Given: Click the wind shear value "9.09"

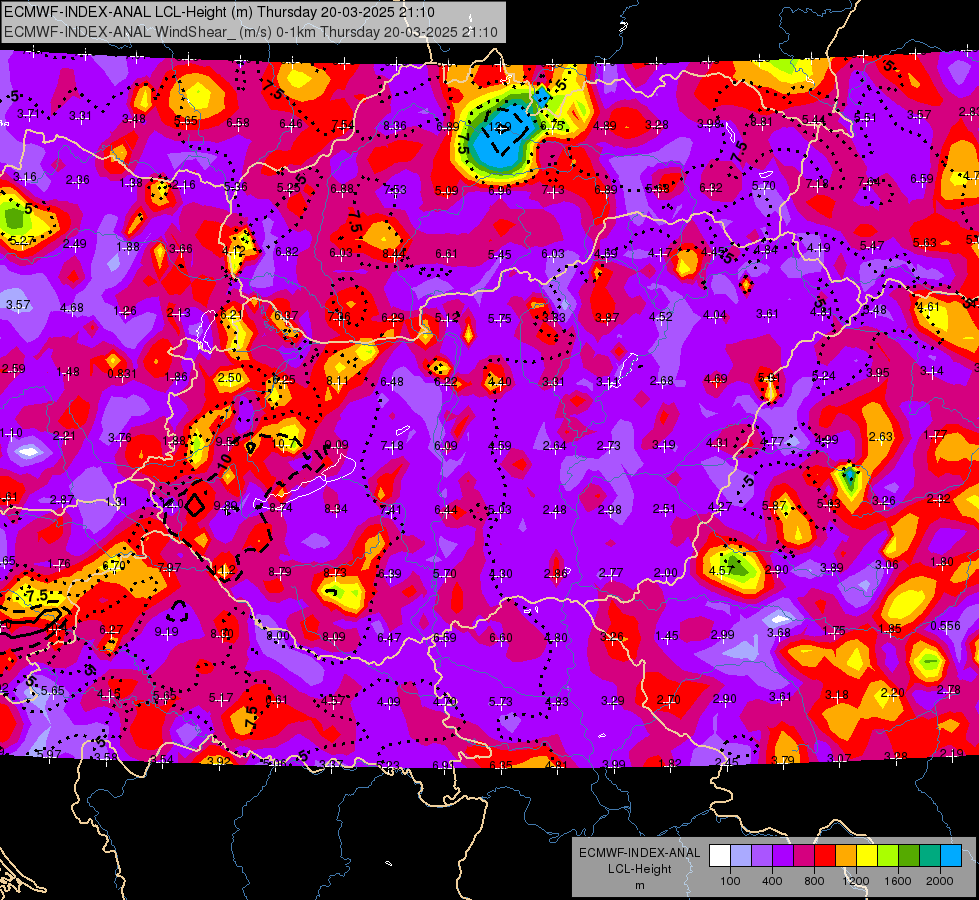Looking at the screenshot, I should coord(337,445).
